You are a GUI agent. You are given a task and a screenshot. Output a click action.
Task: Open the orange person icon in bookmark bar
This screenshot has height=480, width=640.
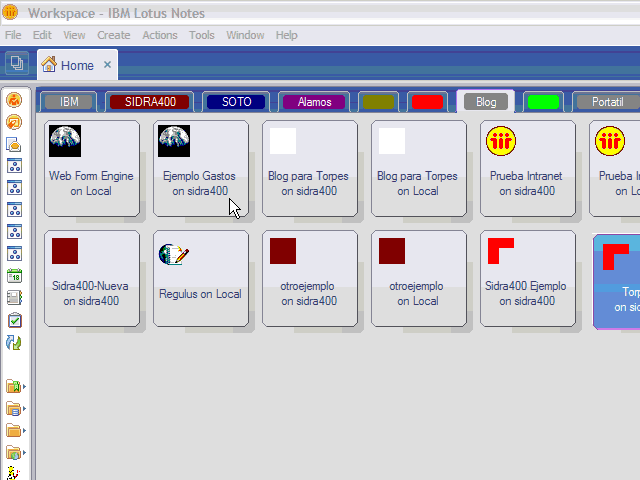[x=14, y=100]
